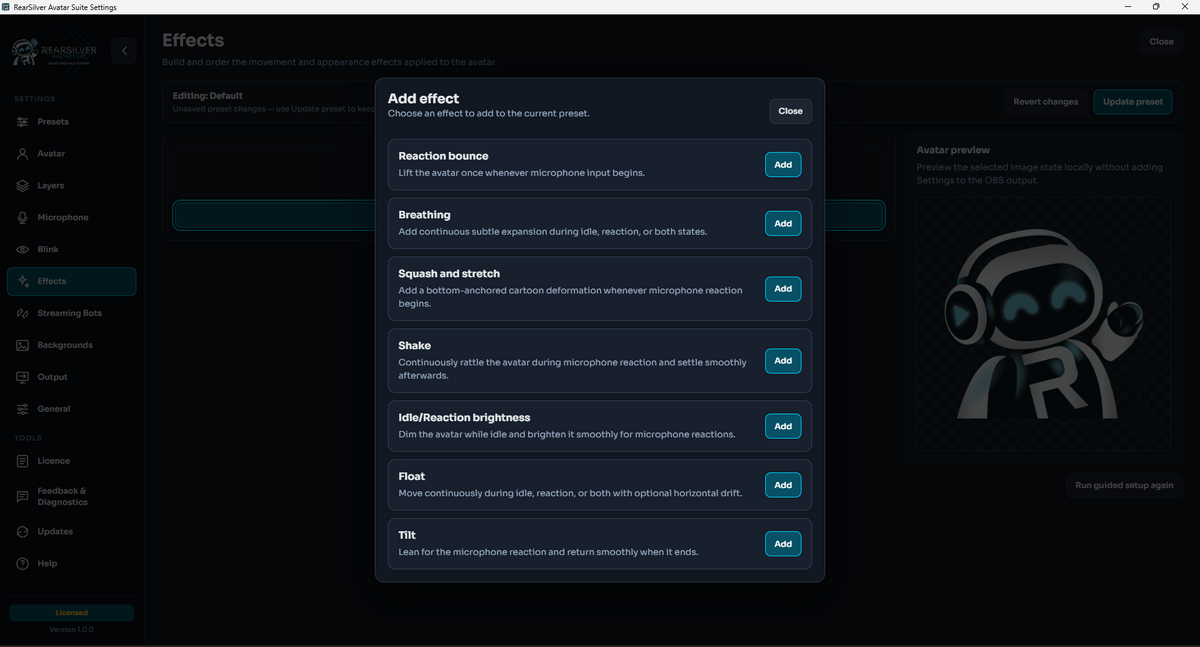
Task: Open the Licence menu item
Action: [71, 461]
